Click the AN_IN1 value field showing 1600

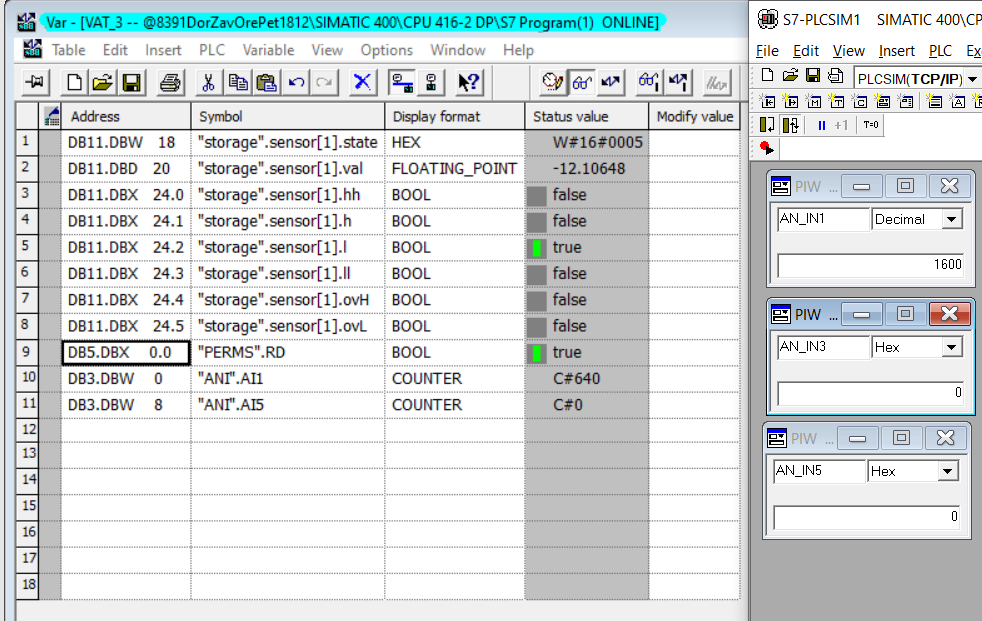870,265
